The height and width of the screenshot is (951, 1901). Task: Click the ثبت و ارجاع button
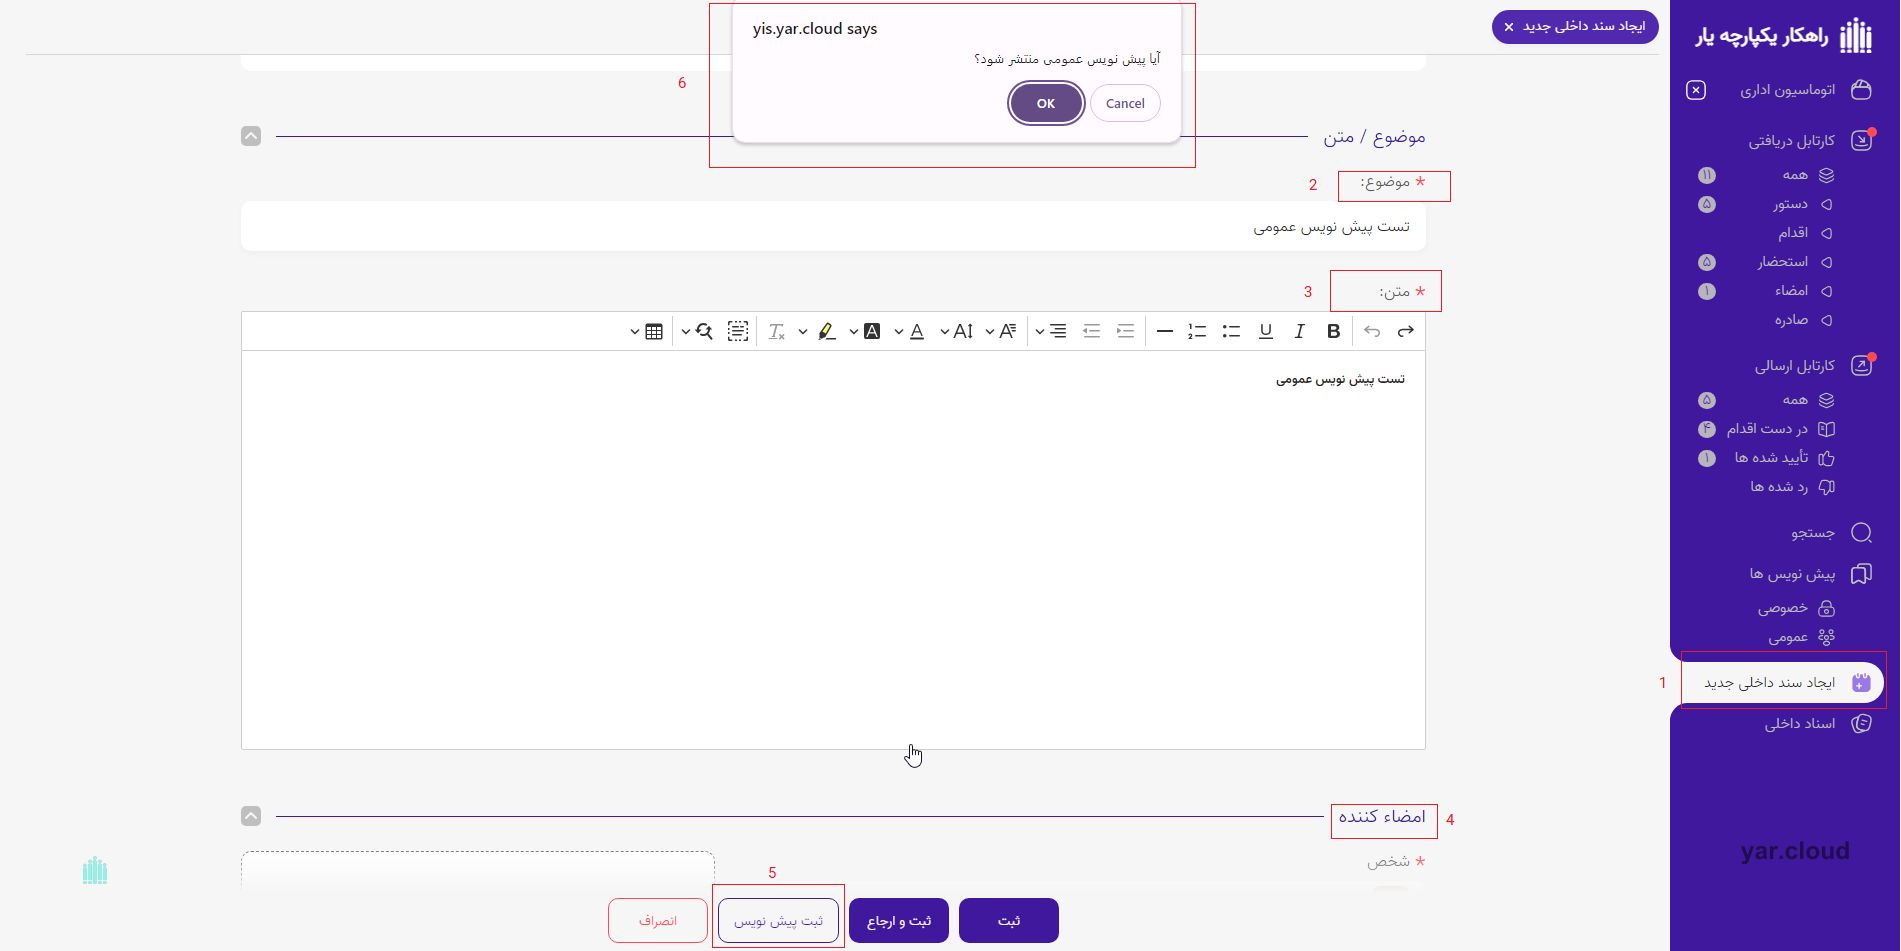[899, 920]
